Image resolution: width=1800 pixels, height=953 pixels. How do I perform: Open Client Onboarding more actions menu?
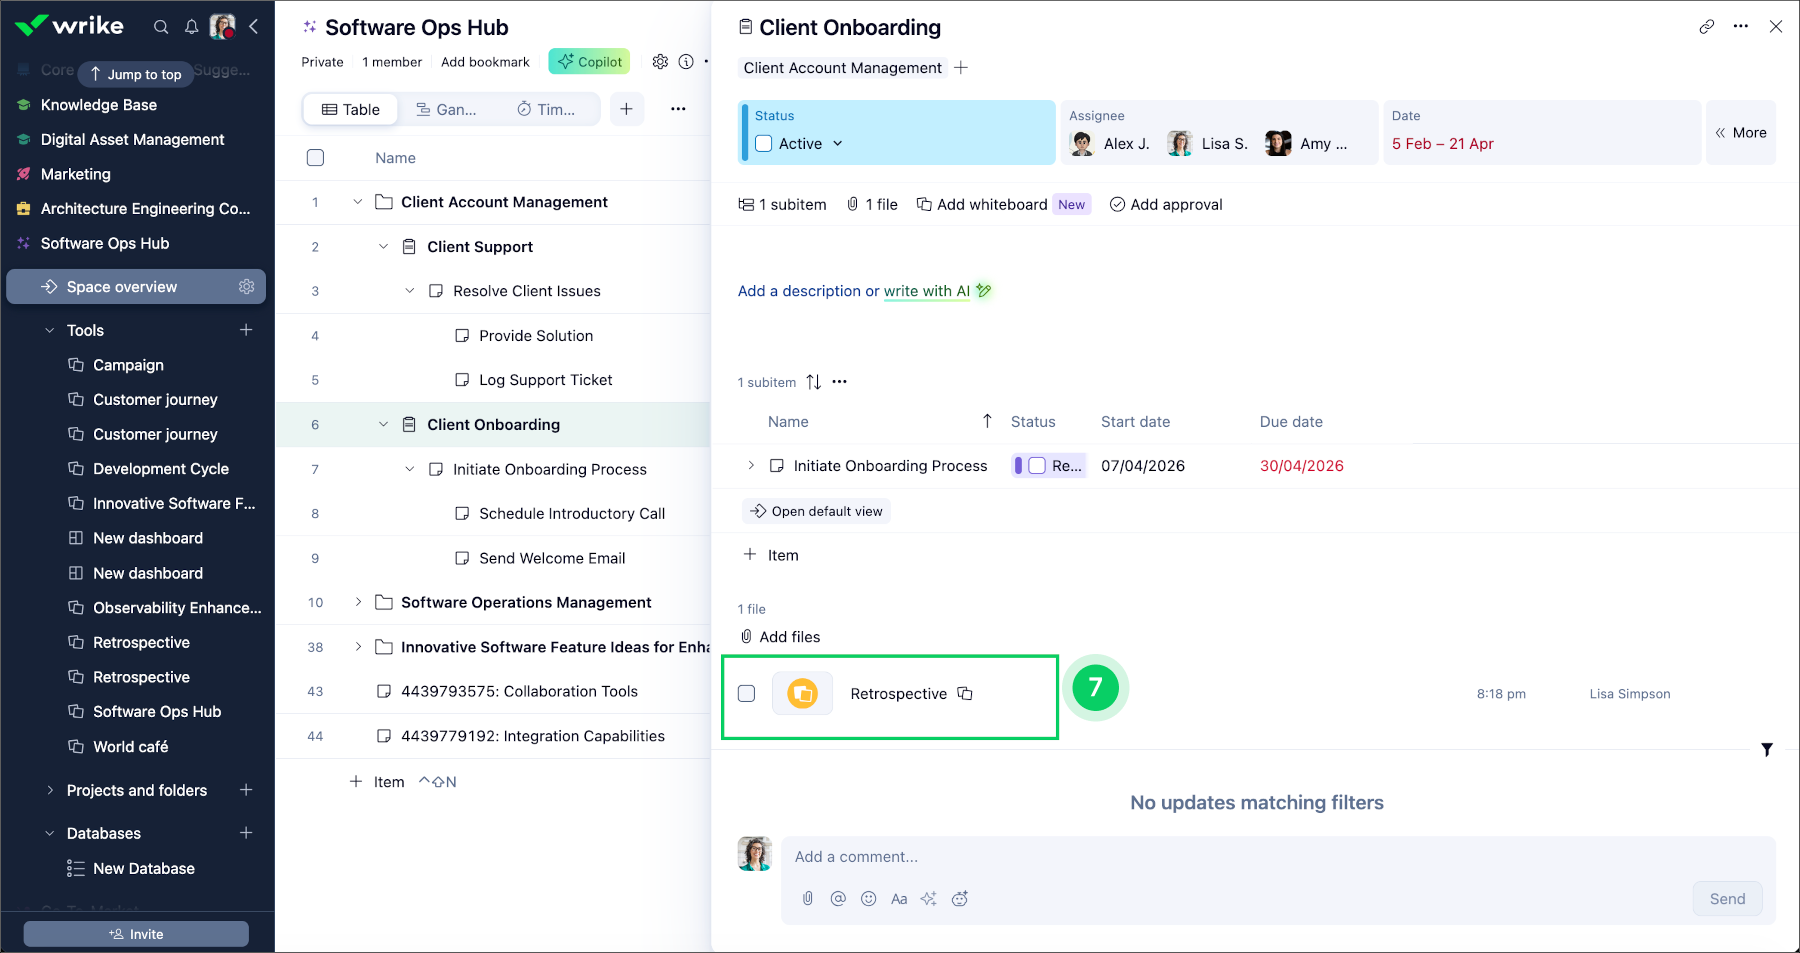click(x=1741, y=27)
